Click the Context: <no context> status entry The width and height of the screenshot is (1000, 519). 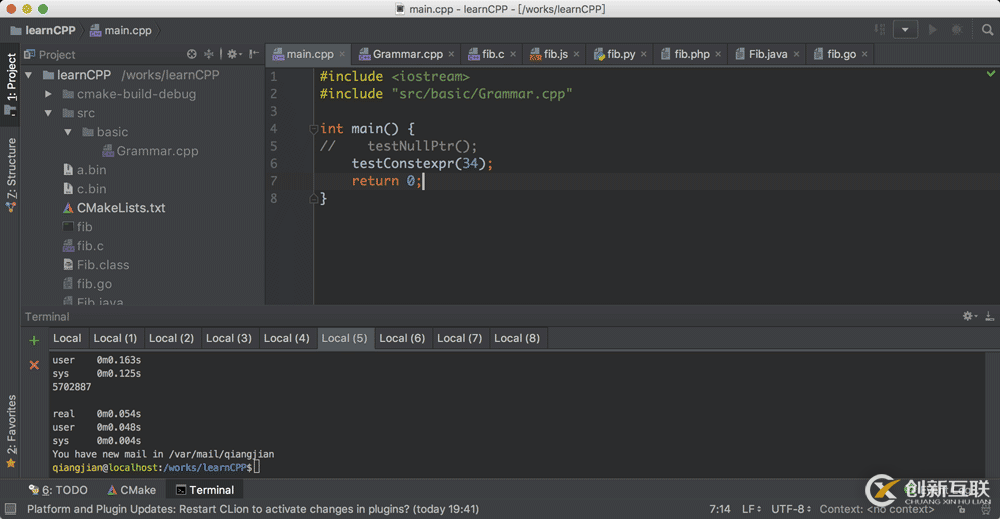877,509
